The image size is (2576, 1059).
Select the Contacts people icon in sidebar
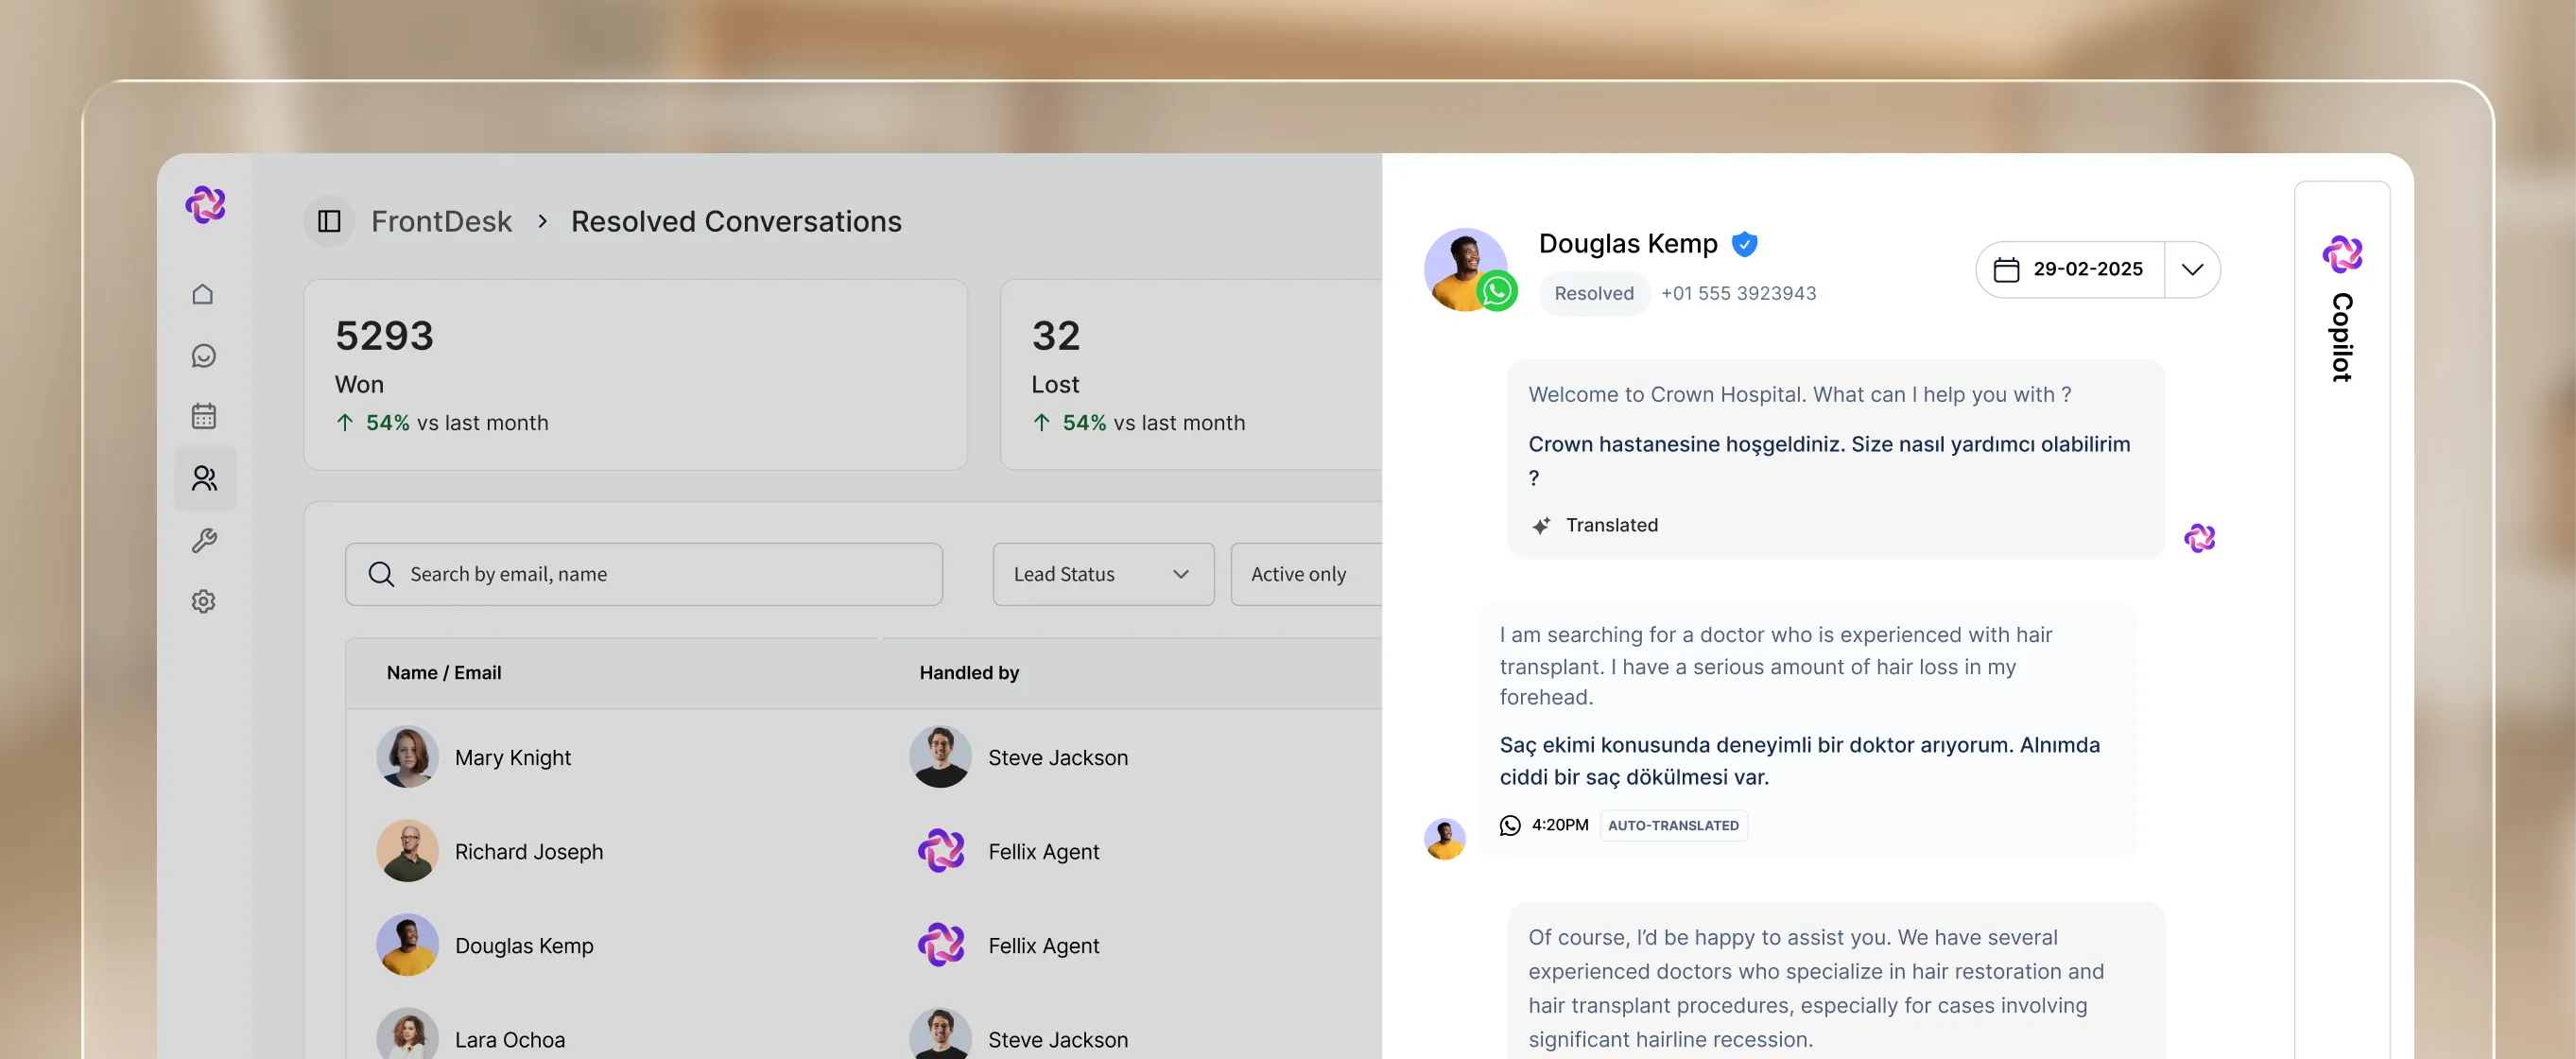[205, 478]
